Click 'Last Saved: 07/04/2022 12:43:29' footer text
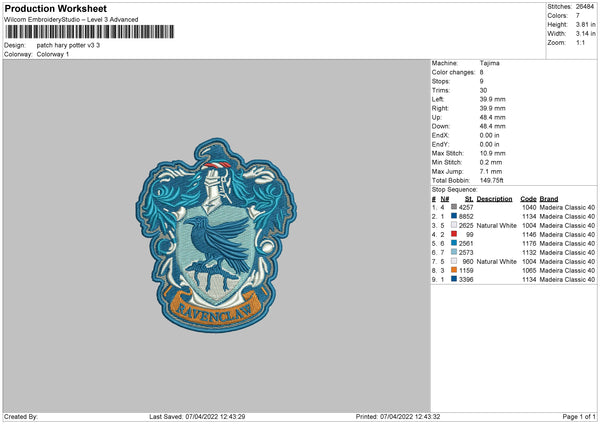 tap(197, 416)
